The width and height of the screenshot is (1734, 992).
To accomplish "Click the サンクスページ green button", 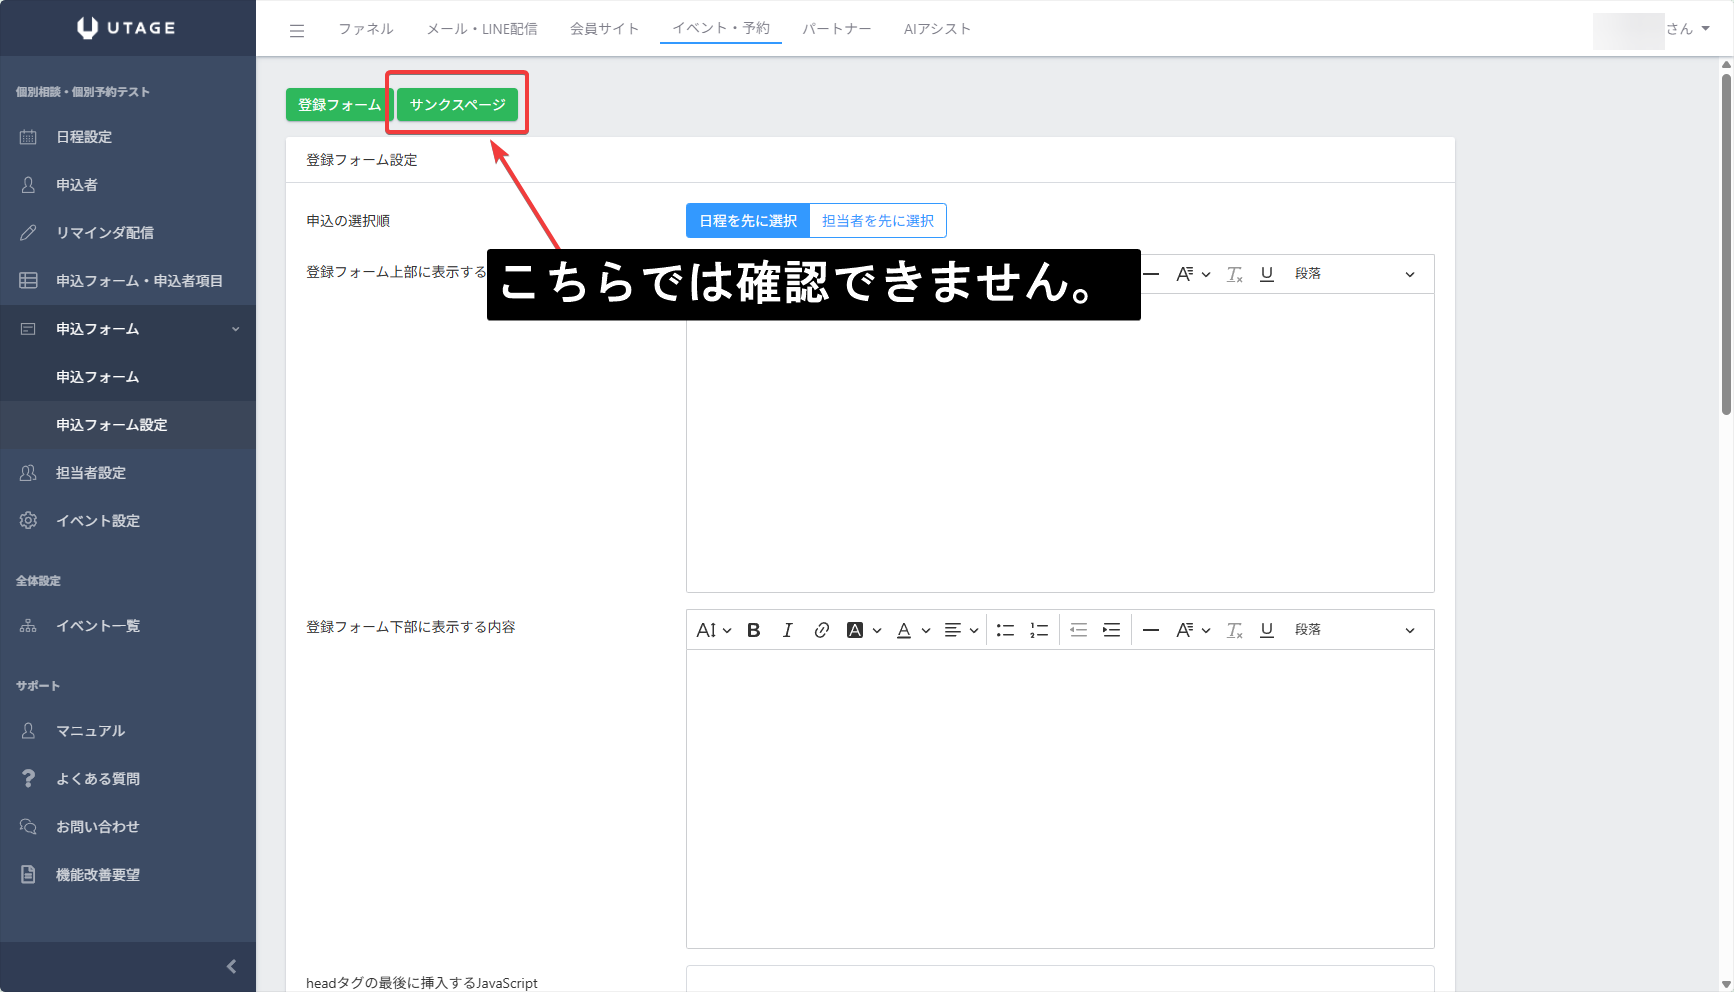I will click(x=458, y=105).
